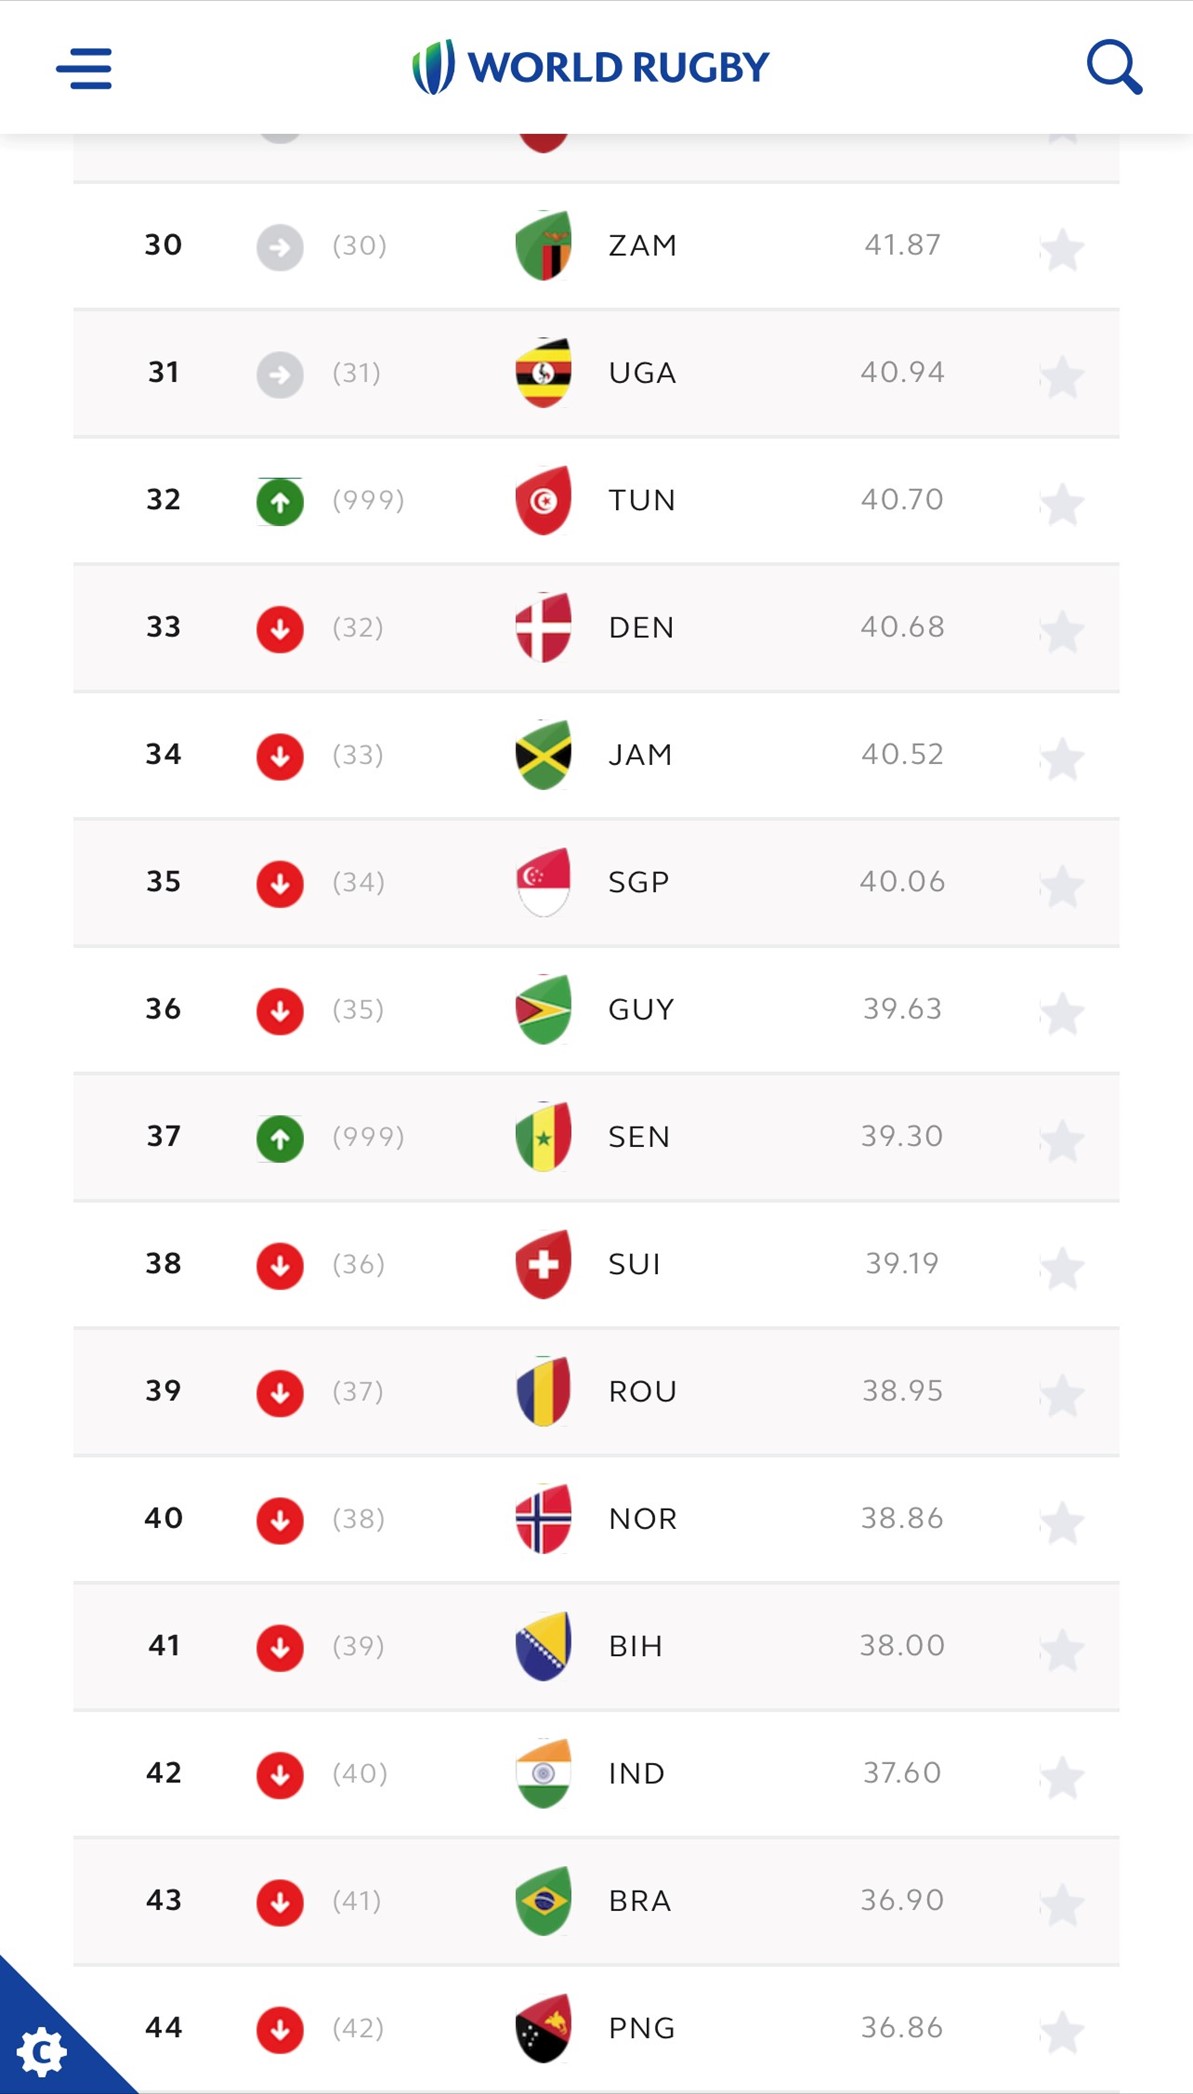The height and width of the screenshot is (2094, 1193).
Task: Click the Guyana flag badge
Action: (543, 1009)
